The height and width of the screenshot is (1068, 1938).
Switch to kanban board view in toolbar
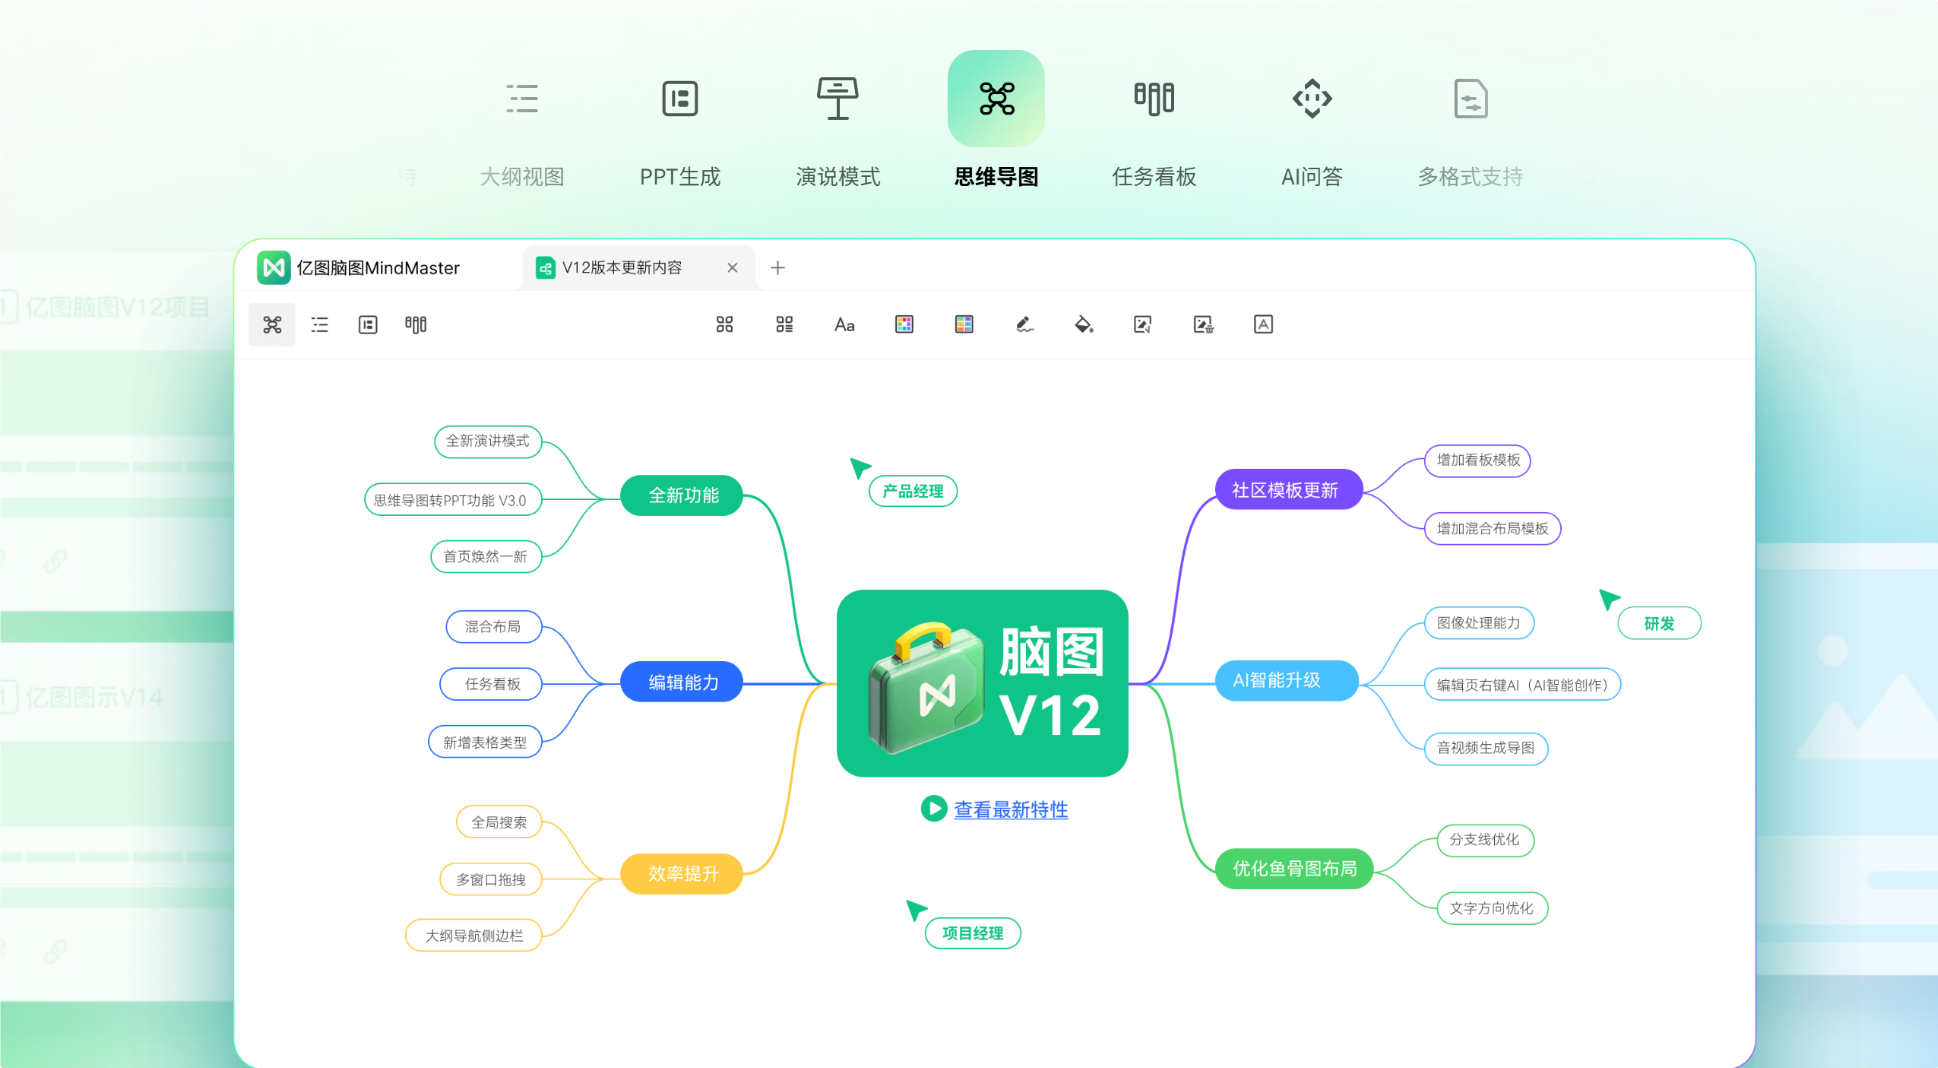point(416,324)
